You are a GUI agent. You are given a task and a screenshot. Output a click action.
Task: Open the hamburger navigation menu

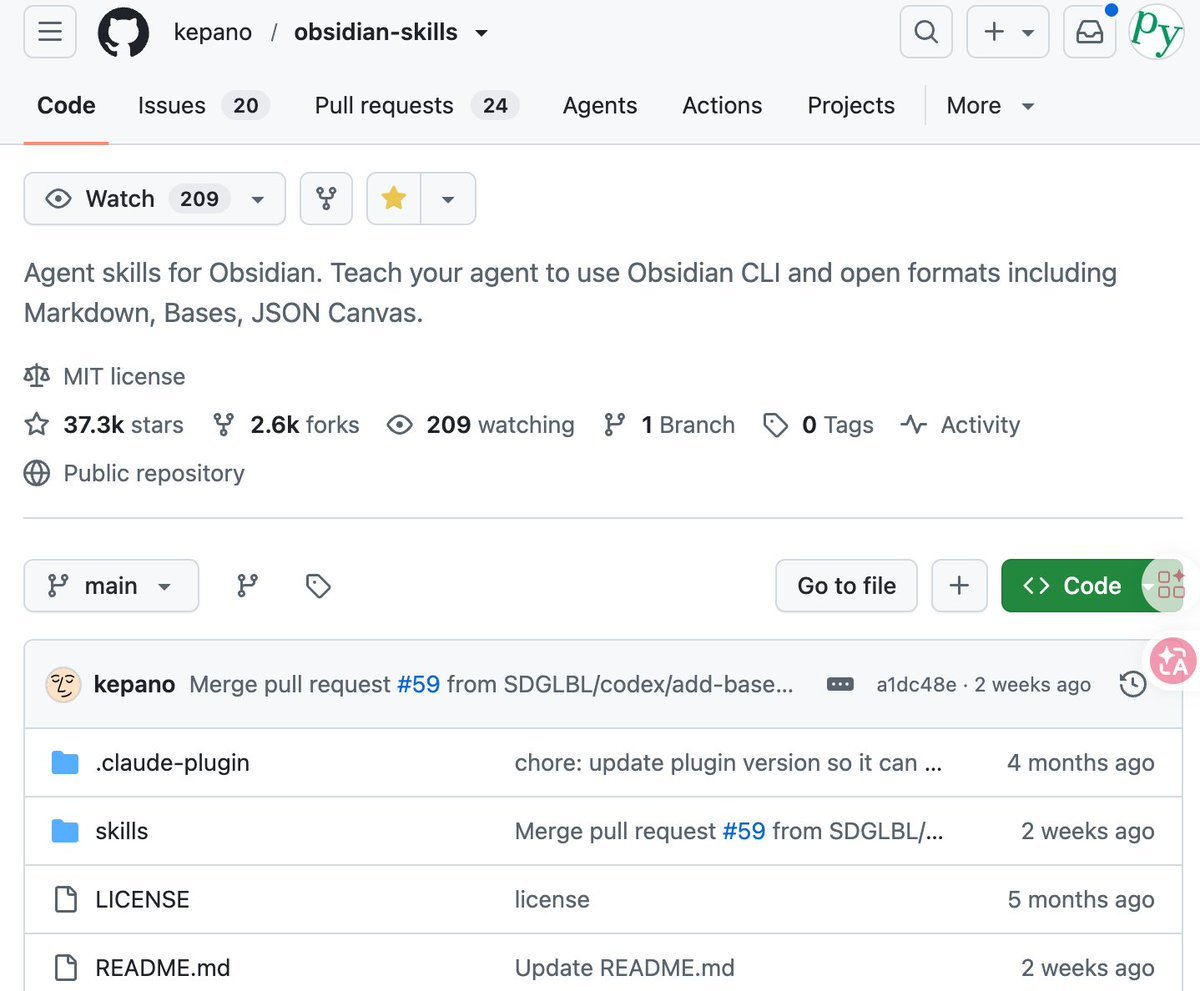point(50,32)
